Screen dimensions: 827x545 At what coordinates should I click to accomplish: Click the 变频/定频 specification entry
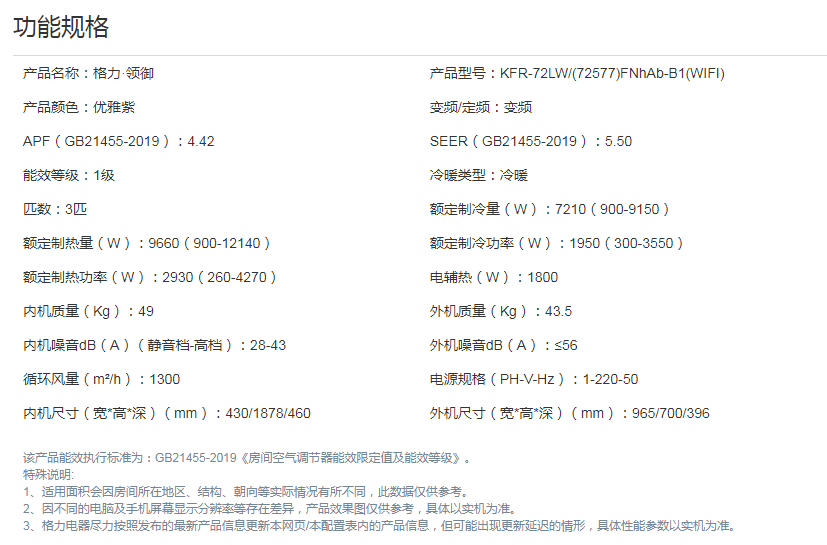(x=480, y=107)
